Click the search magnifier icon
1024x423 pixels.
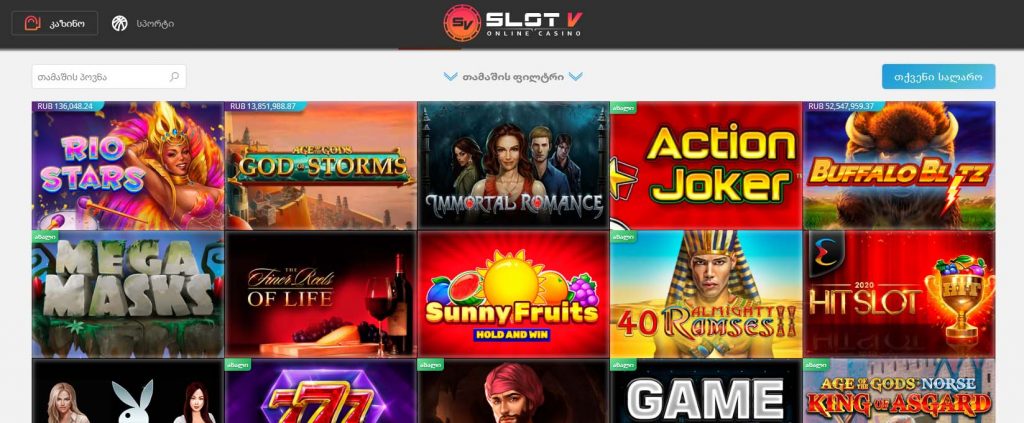174,76
